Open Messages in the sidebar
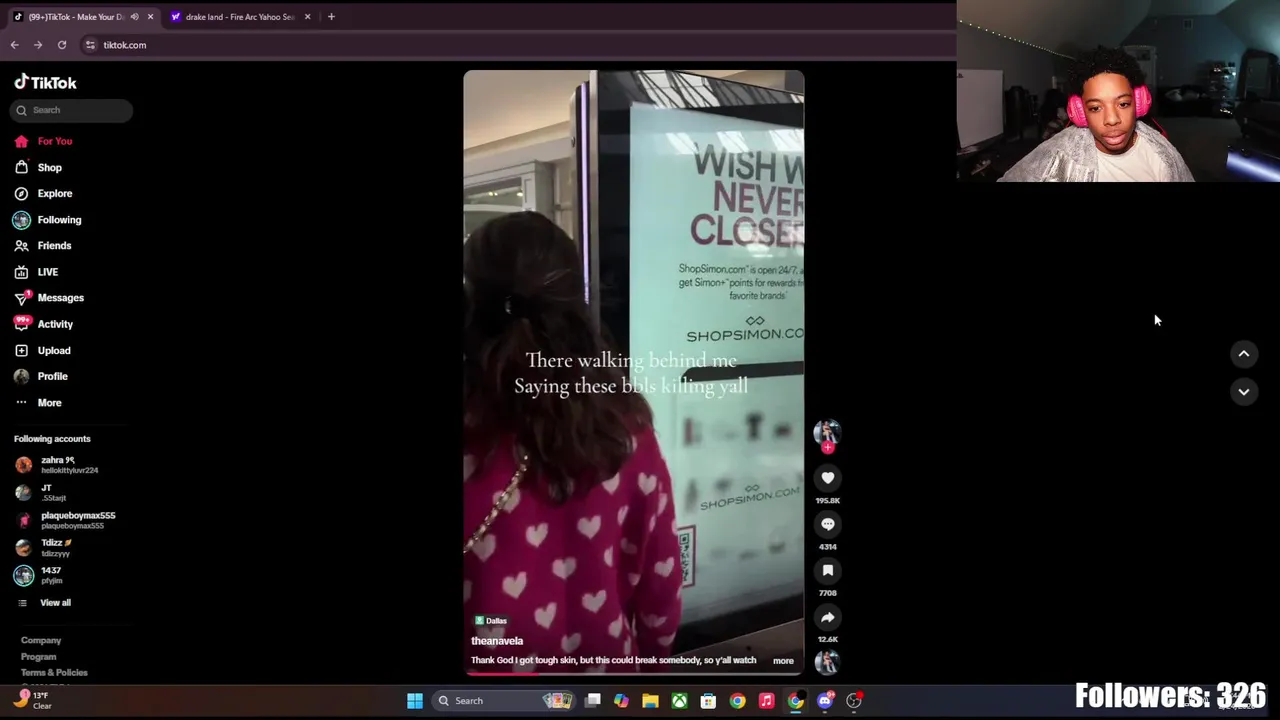 click(49, 298)
